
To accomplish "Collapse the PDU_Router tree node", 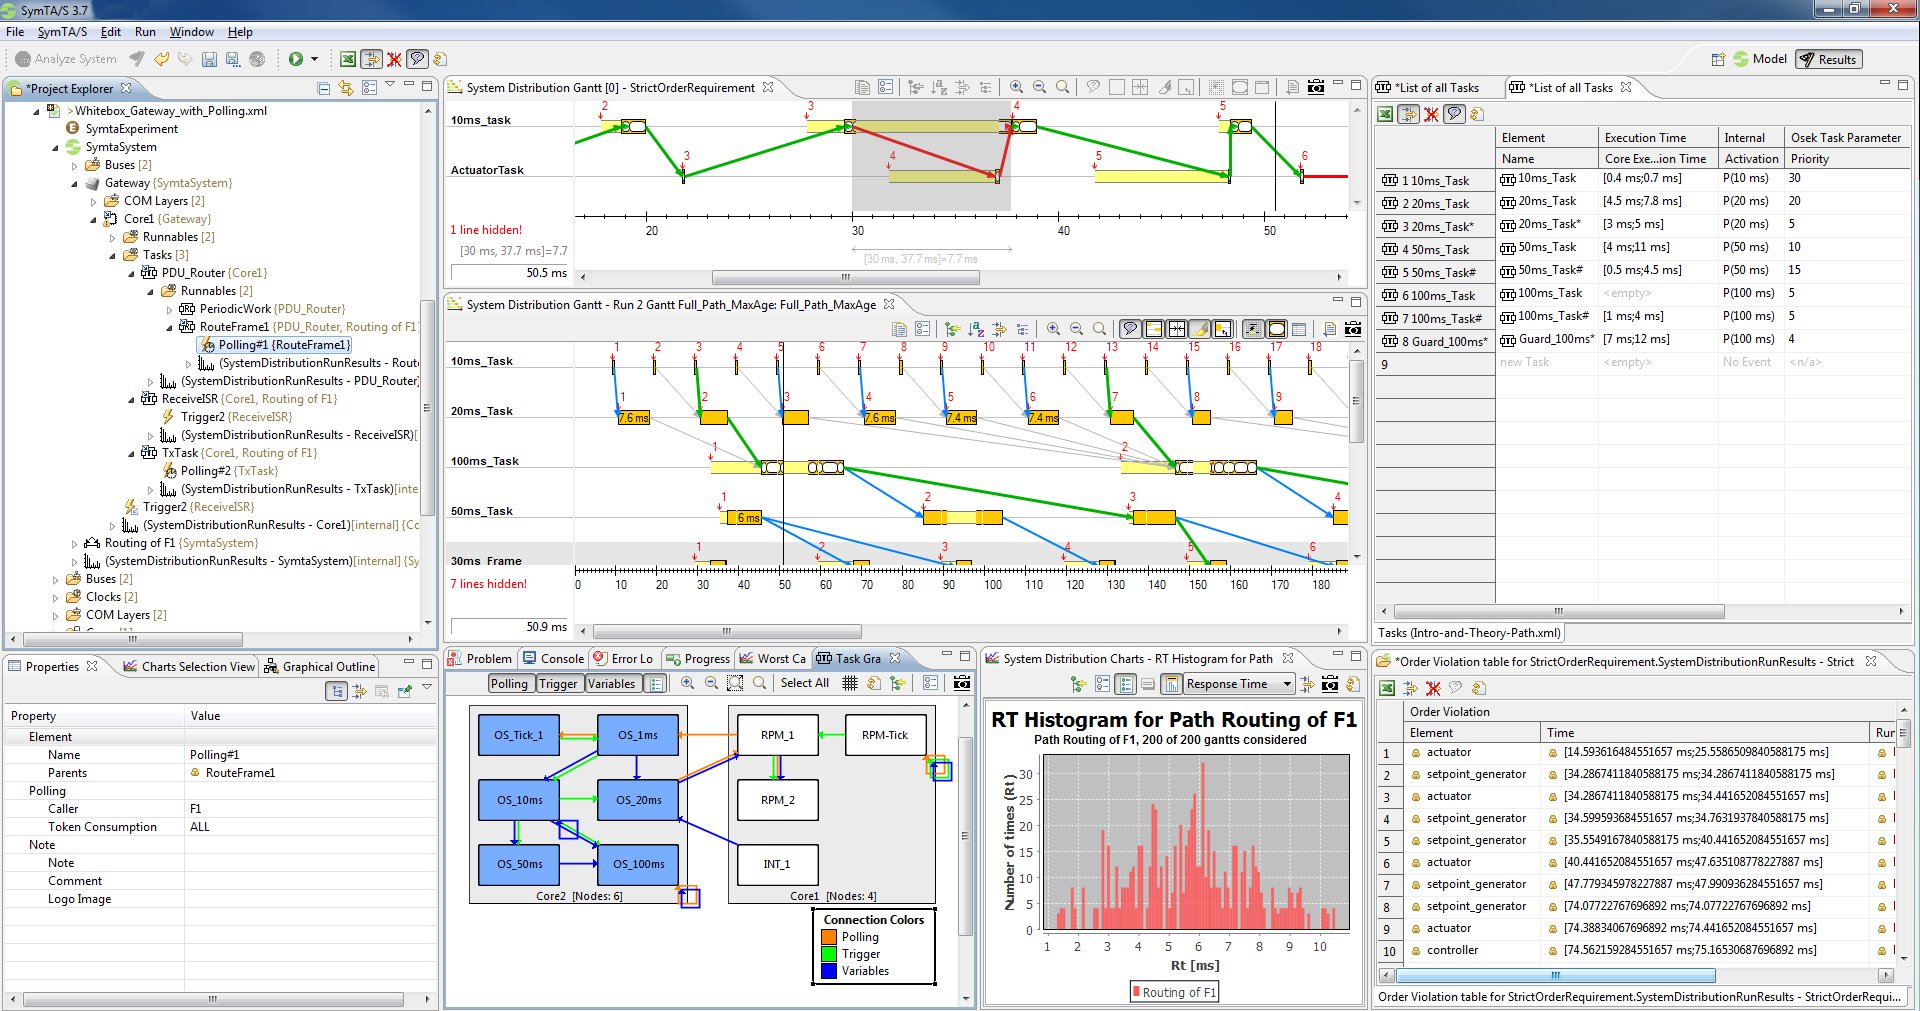I will click(132, 273).
